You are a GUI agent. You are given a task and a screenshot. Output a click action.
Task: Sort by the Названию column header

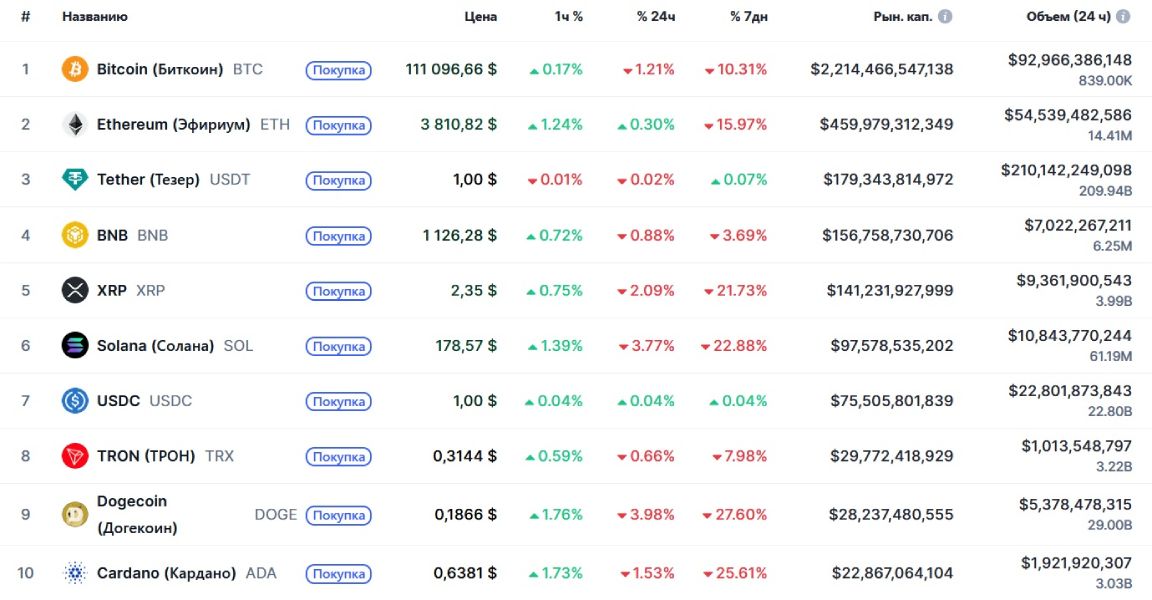point(95,17)
